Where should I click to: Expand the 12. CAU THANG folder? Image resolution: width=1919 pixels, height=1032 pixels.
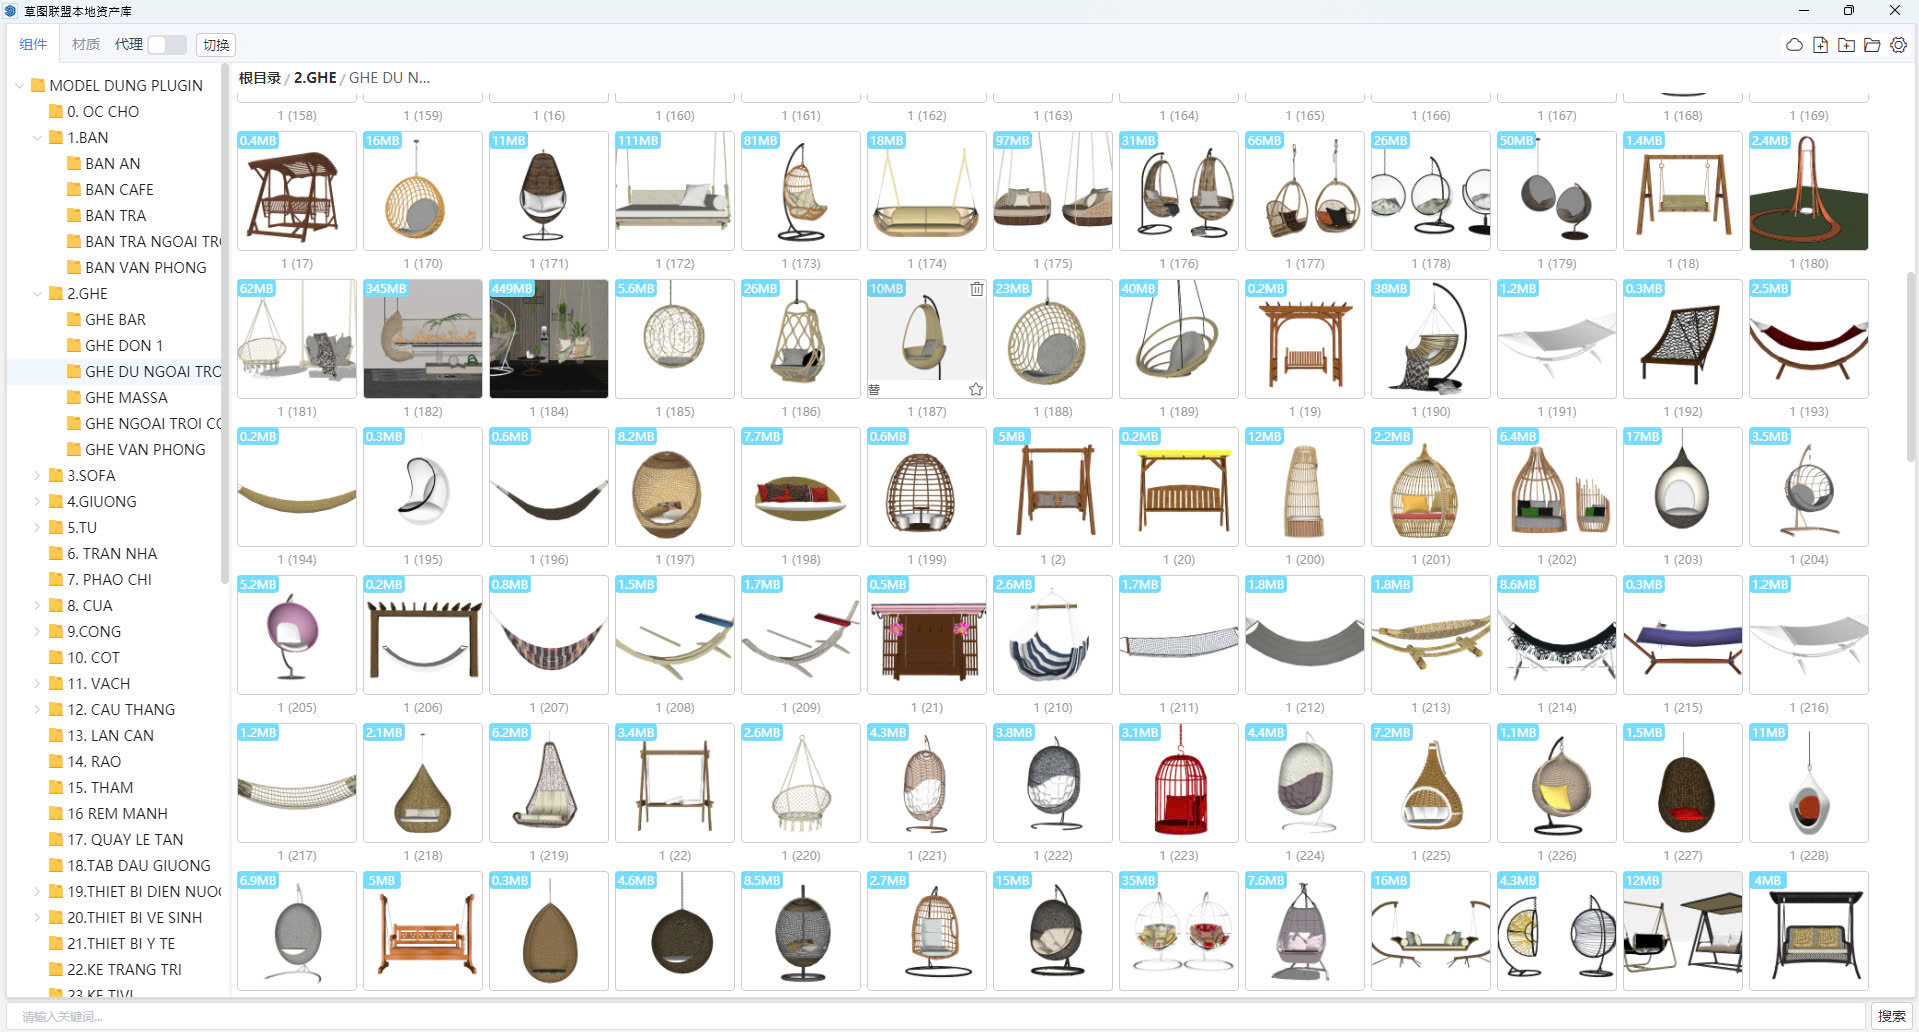tap(38, 710)
